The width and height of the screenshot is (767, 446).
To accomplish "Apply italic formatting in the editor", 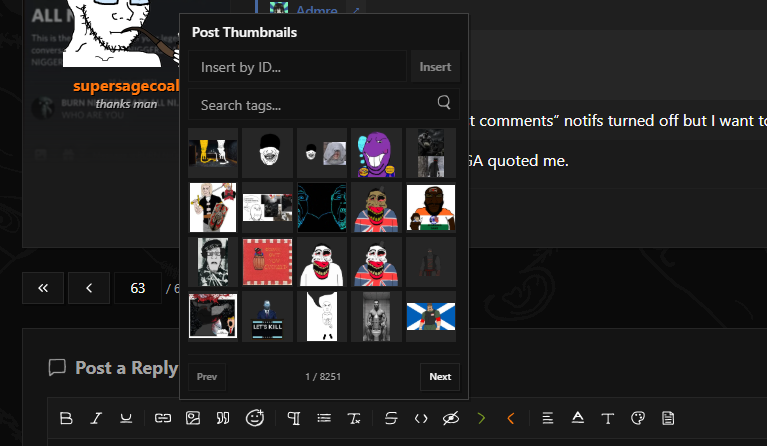I will point(96,417).
